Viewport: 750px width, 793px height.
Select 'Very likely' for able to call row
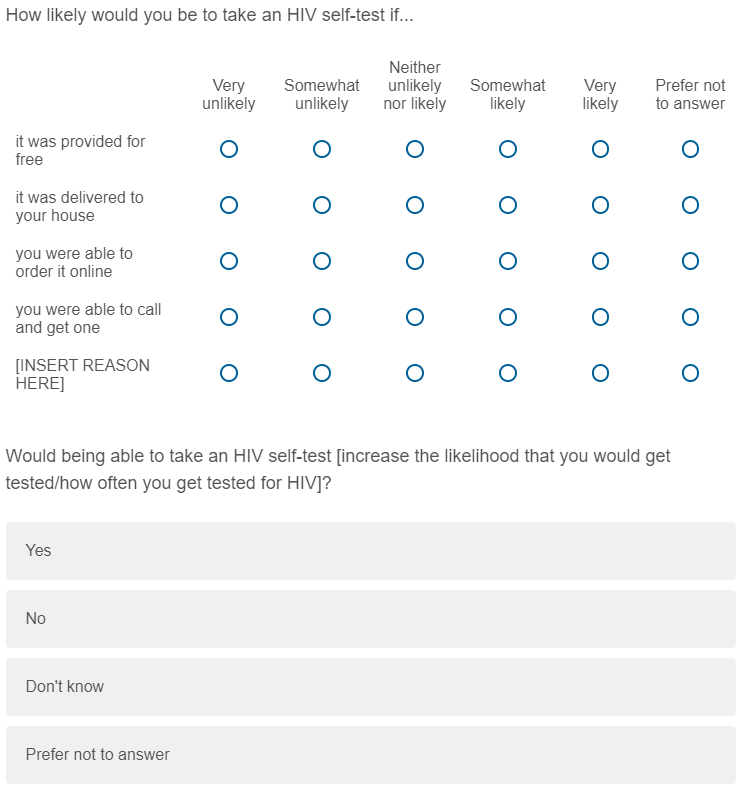(x=600, y=317)
